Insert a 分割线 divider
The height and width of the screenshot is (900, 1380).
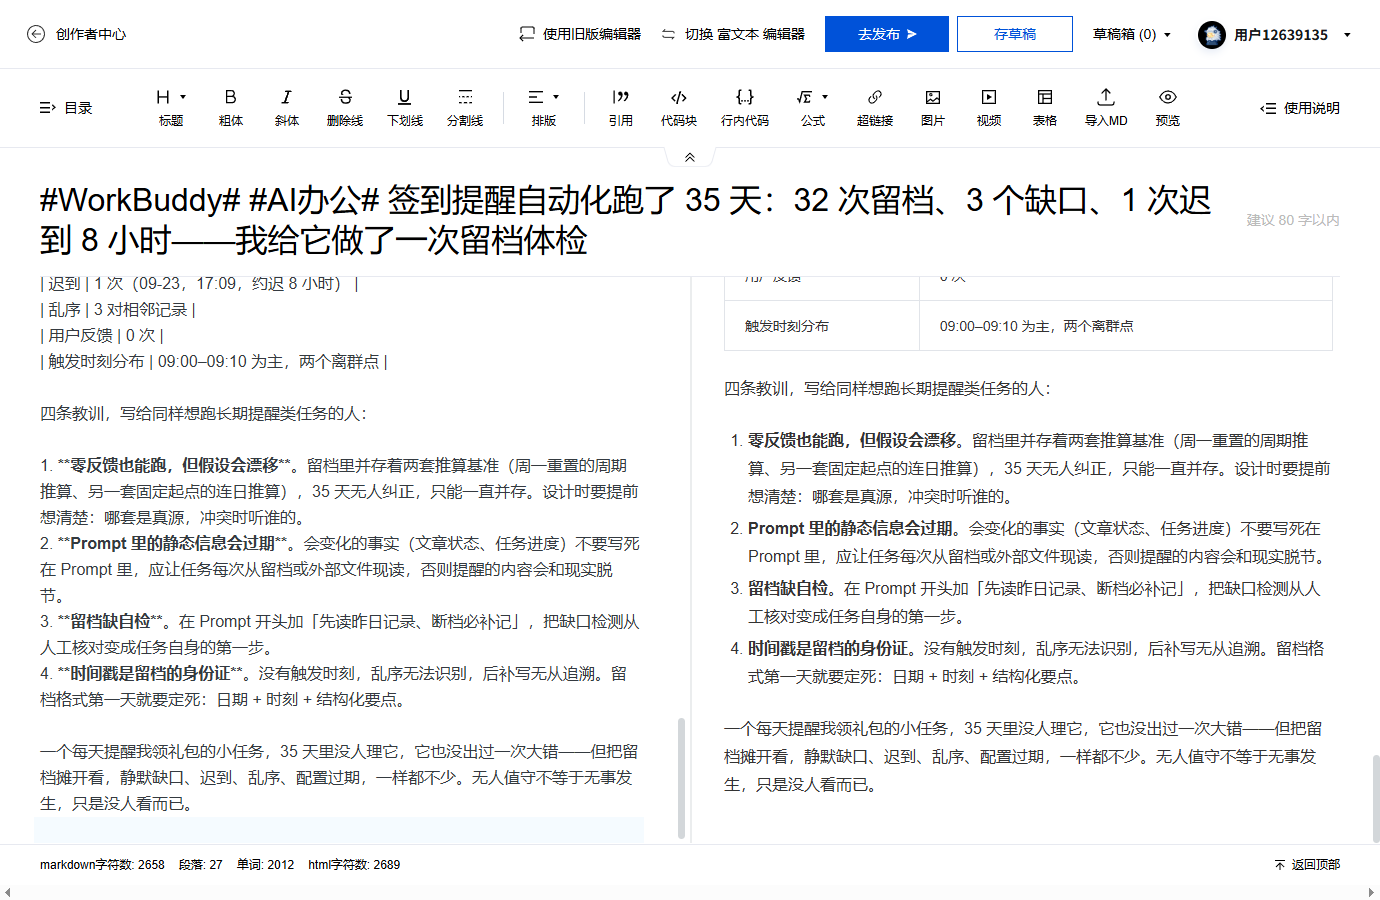[x=465, y=107]
